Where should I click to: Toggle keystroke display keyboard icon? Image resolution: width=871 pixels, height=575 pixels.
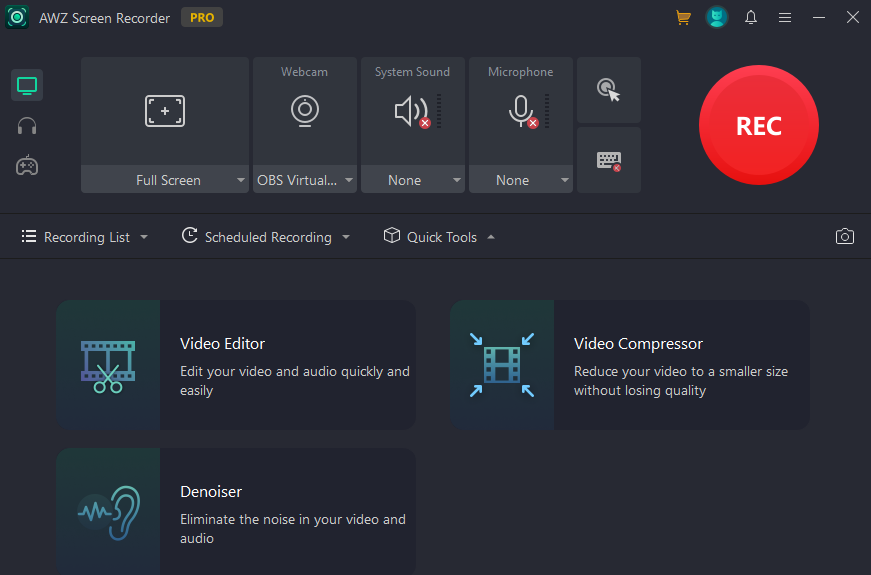609,161
